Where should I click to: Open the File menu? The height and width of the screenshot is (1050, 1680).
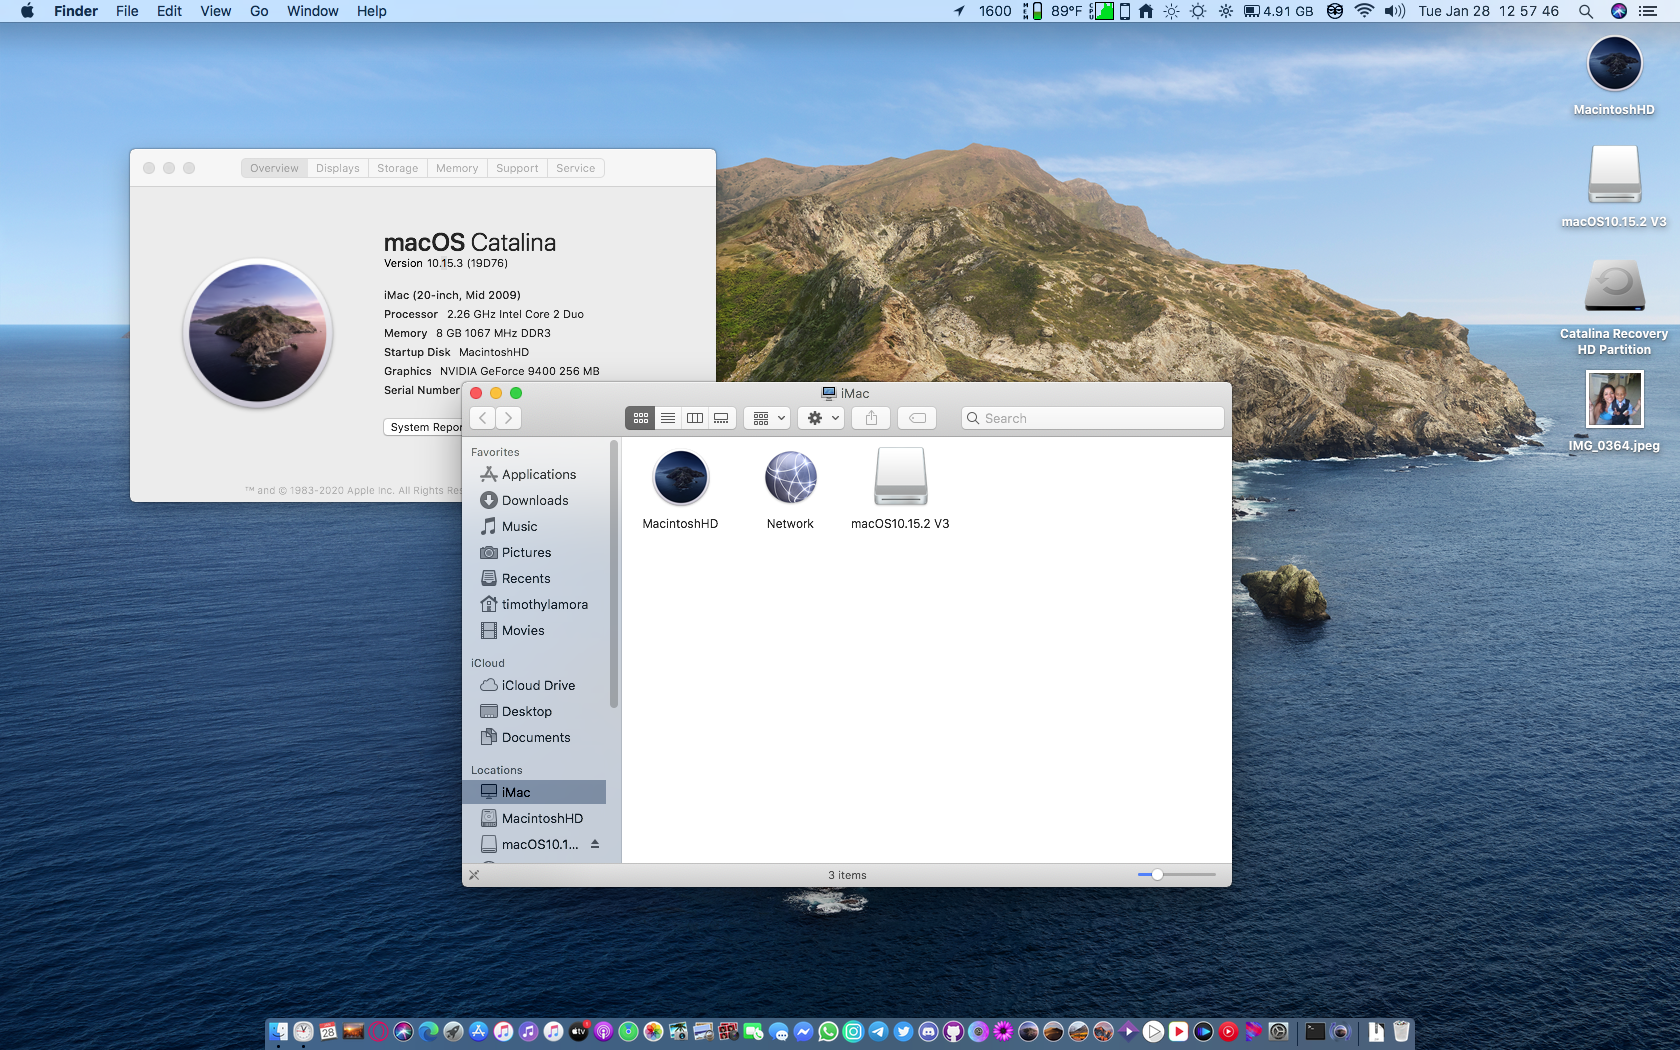click(x=127, y=11)
